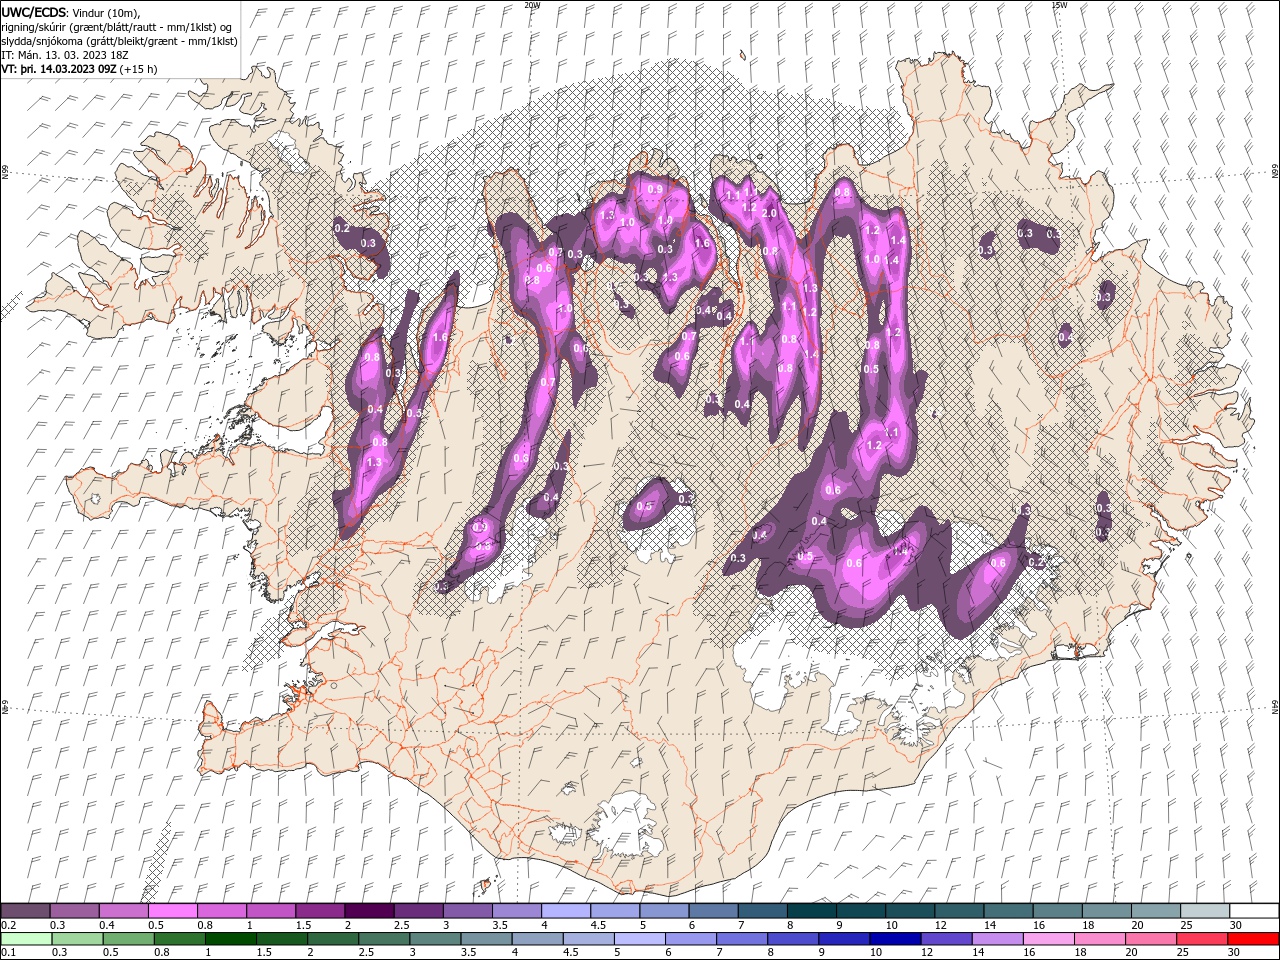Screen dimensions: 1280x960
Task: Pick lower red legend swatch between 25 and 30
Action: [x=1202, y=939]
